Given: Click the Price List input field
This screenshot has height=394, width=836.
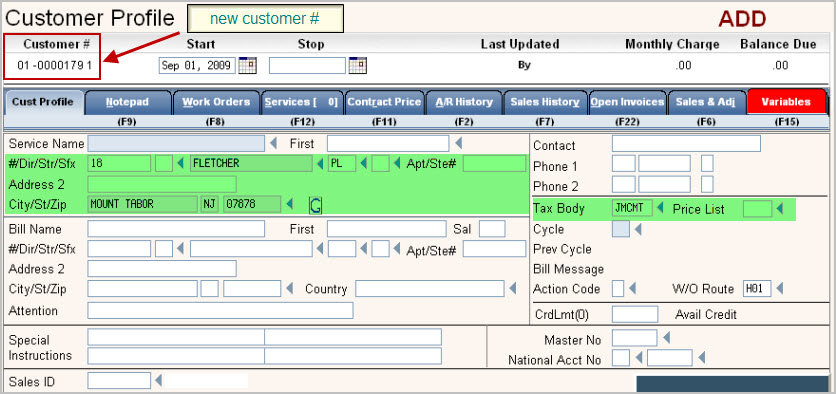Looking at the screenshot, I should pyautogui.click(x=757, y=208).
